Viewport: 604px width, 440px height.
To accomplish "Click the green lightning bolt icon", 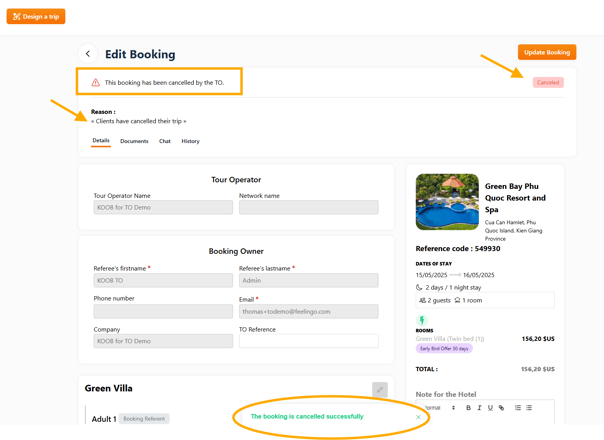I will 422,321.
